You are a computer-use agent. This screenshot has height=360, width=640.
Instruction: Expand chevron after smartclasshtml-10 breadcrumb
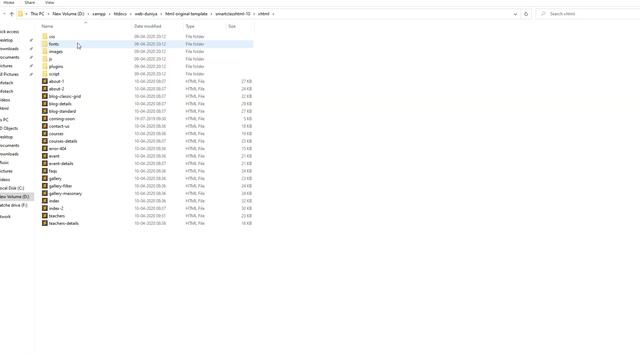tap(254, 14)
